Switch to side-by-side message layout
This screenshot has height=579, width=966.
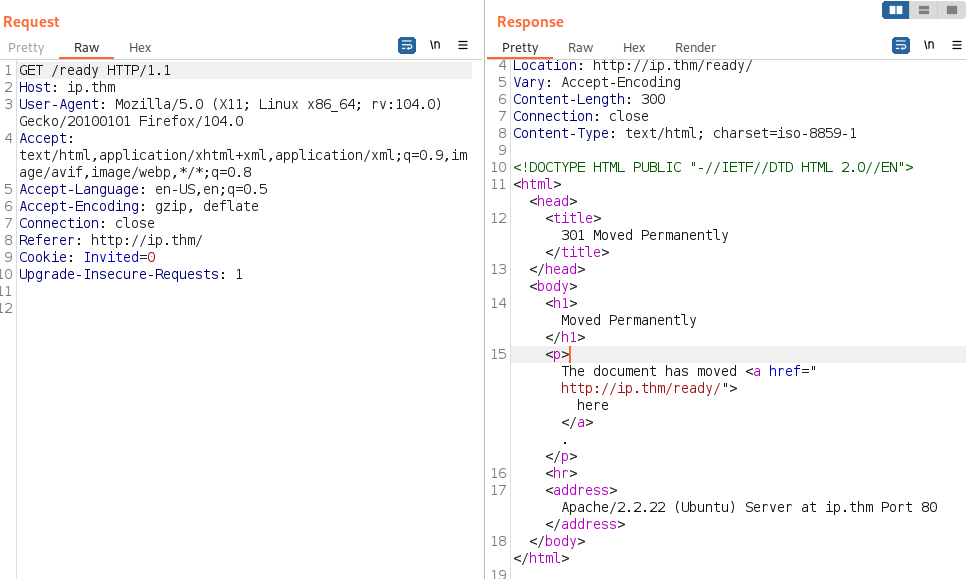(895, 10)
